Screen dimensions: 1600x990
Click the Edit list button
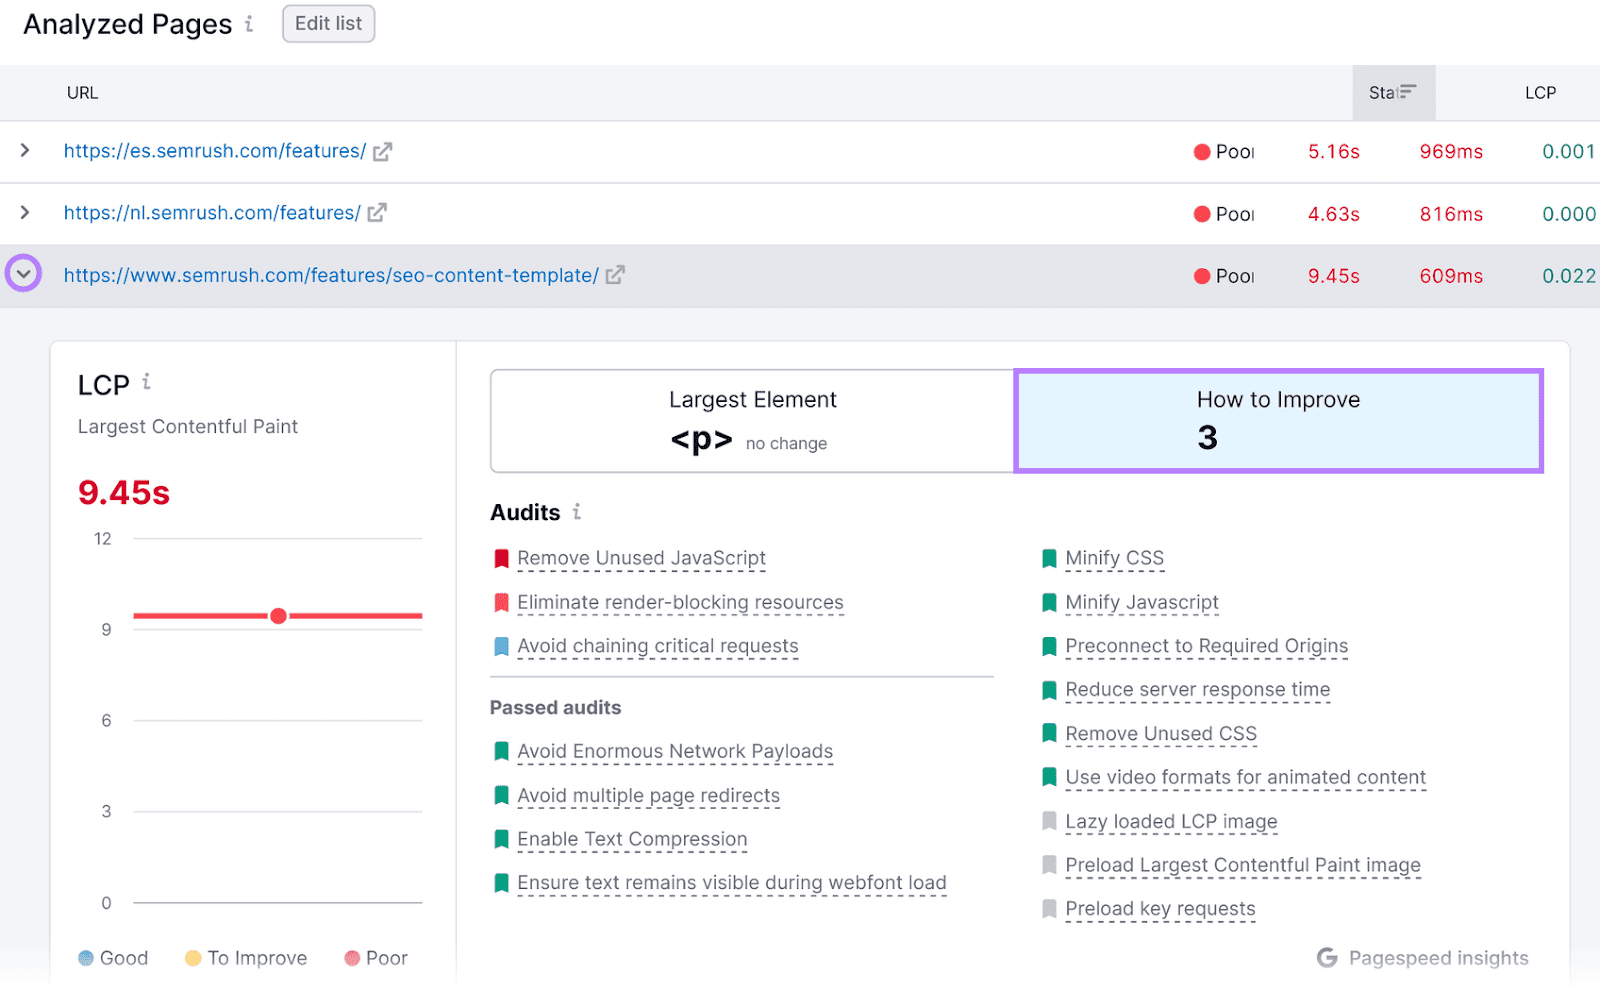click(328, 23)
